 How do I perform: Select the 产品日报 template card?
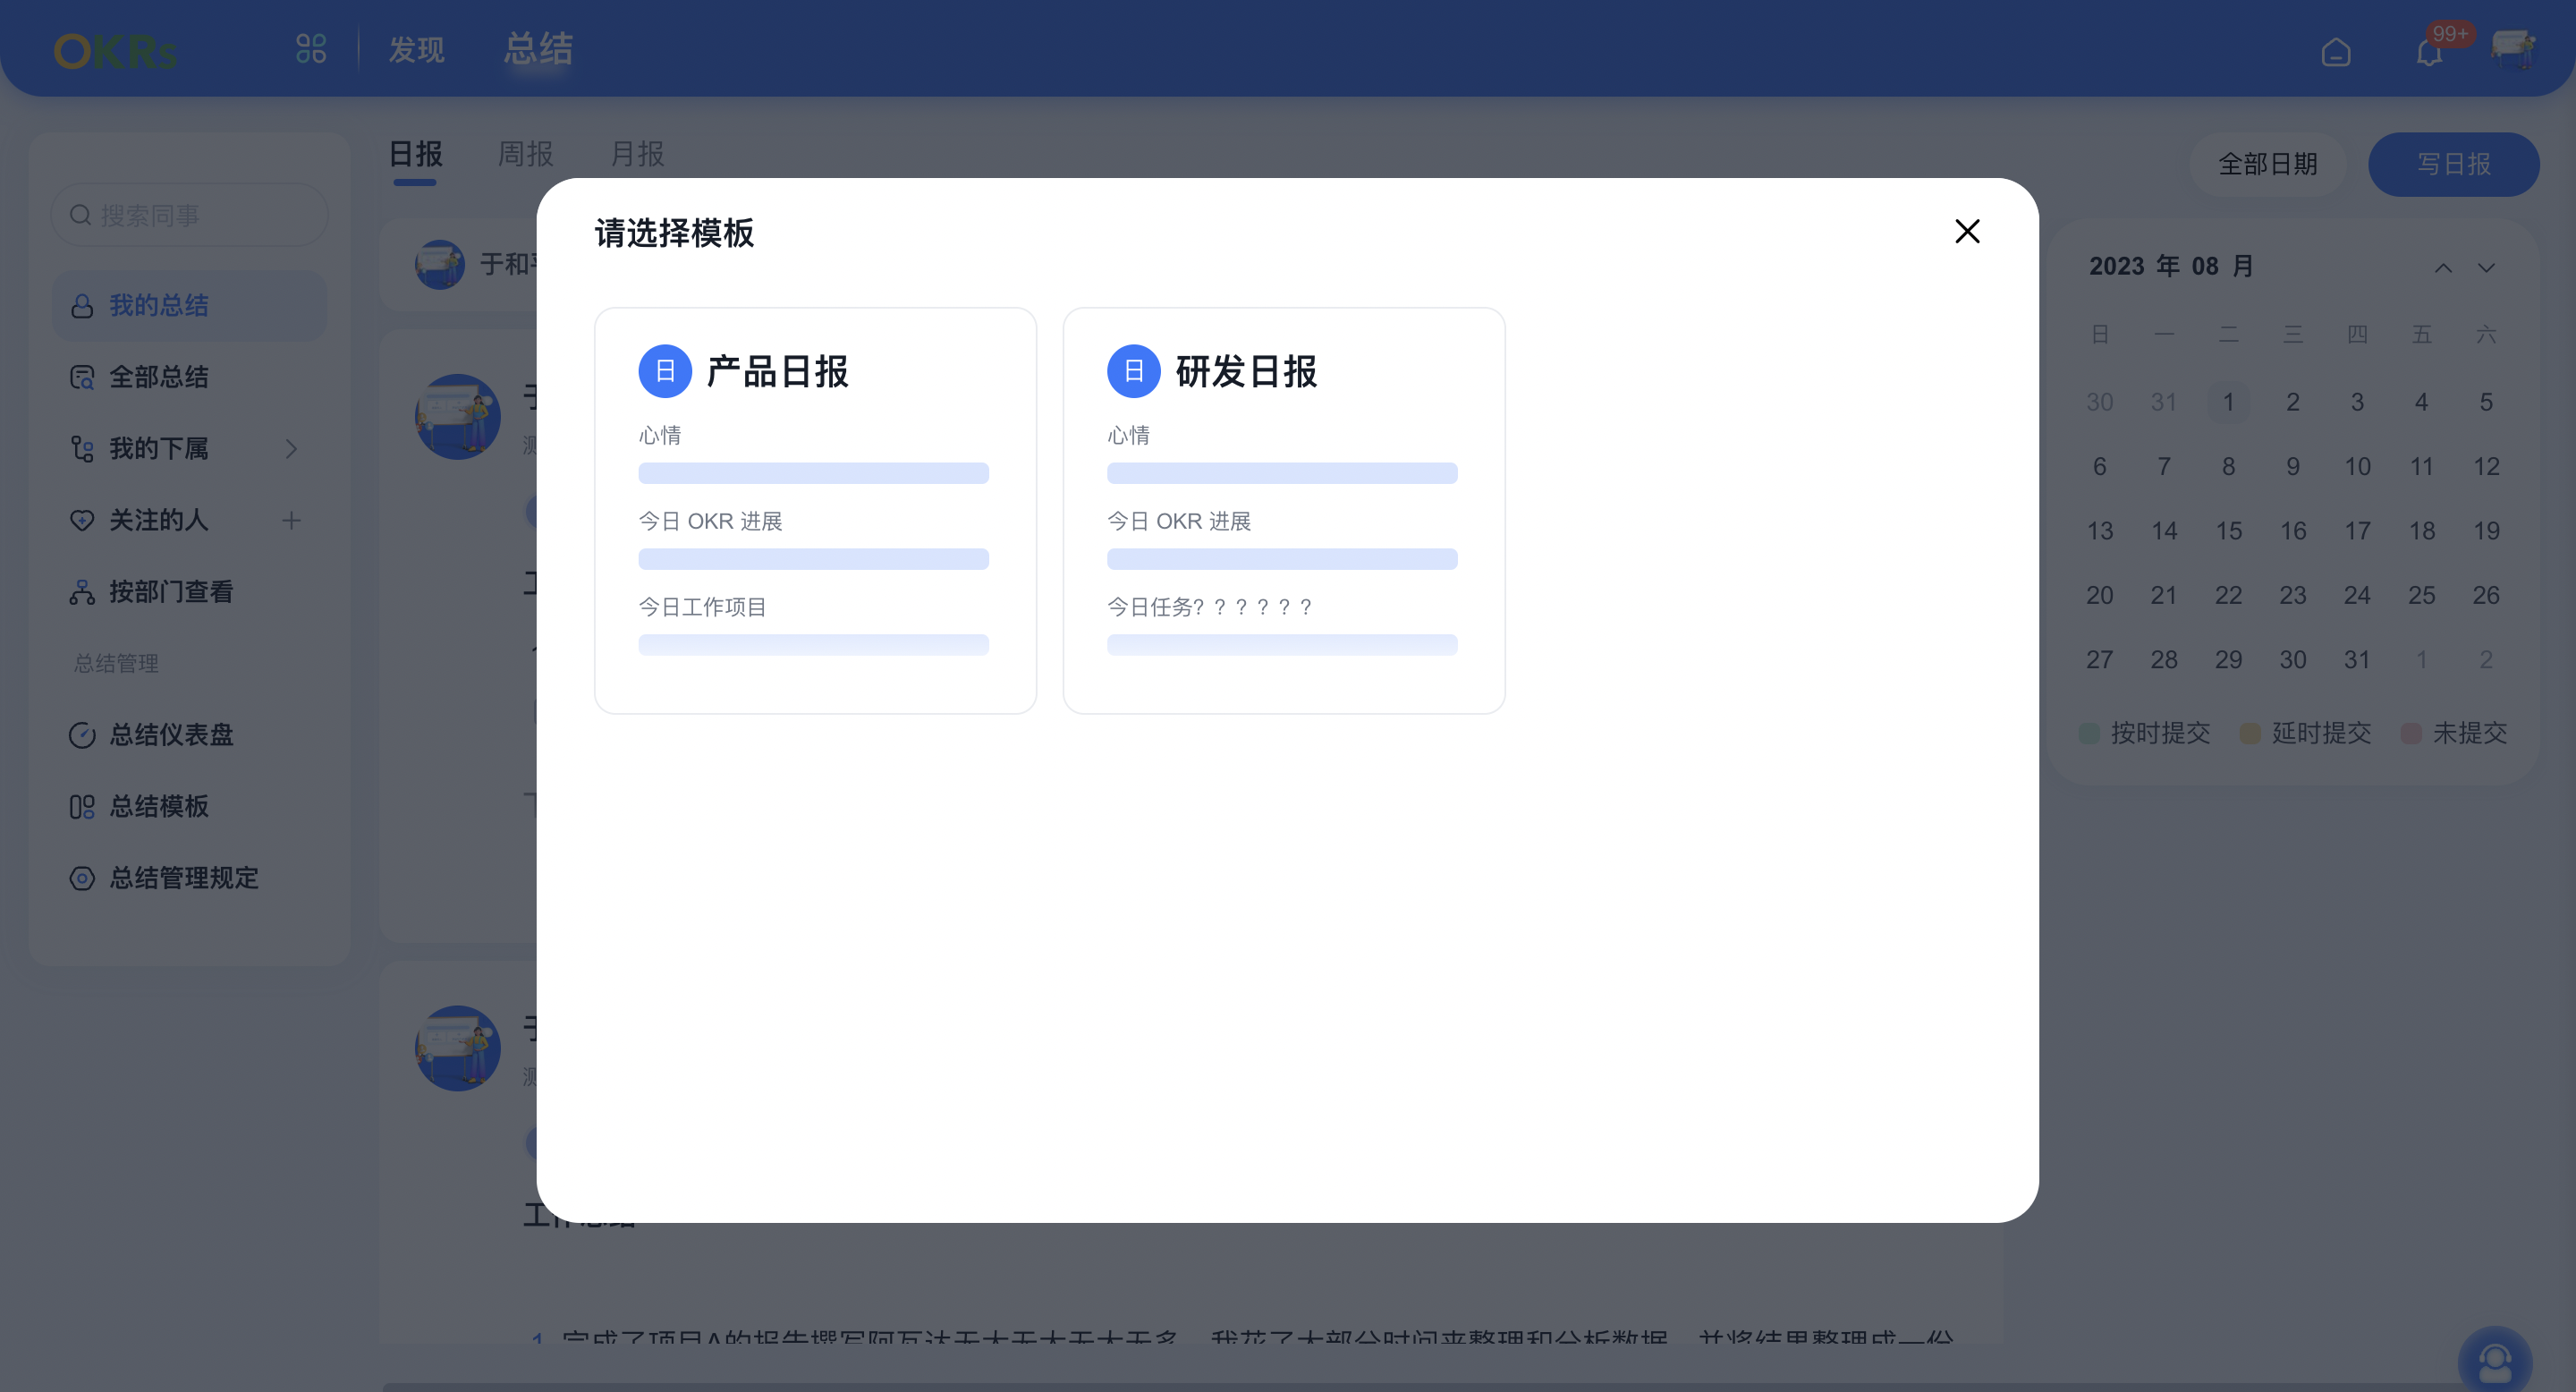(x=815, y=511)
